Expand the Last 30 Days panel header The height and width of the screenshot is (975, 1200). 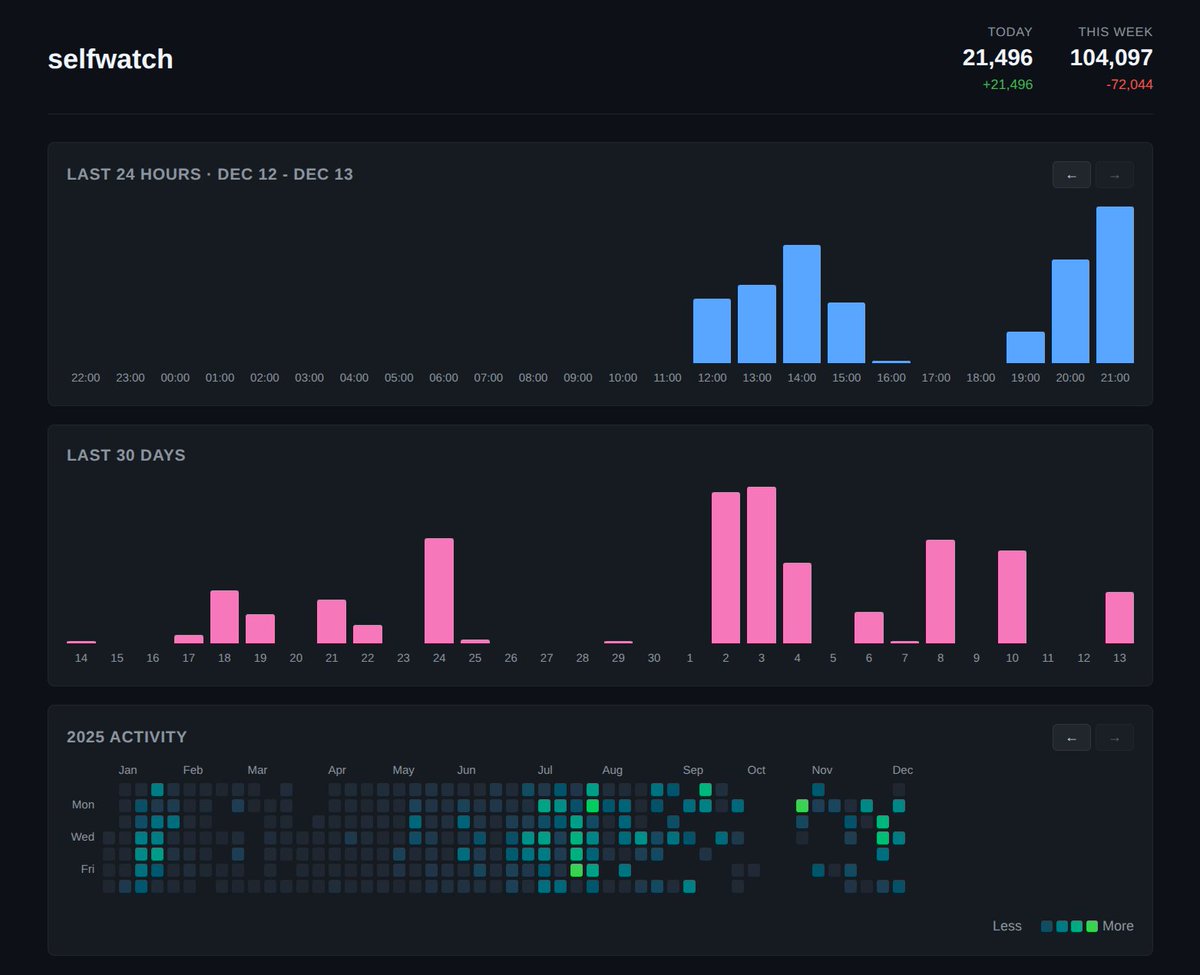[x=126, y=455]
